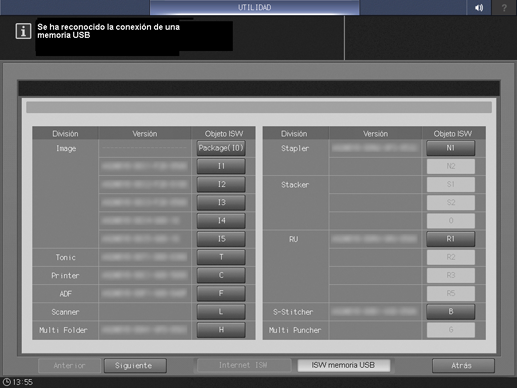The height and width of the screenshot is (388, 517).
Task: Click the Tonic division label
Action: 65,257
